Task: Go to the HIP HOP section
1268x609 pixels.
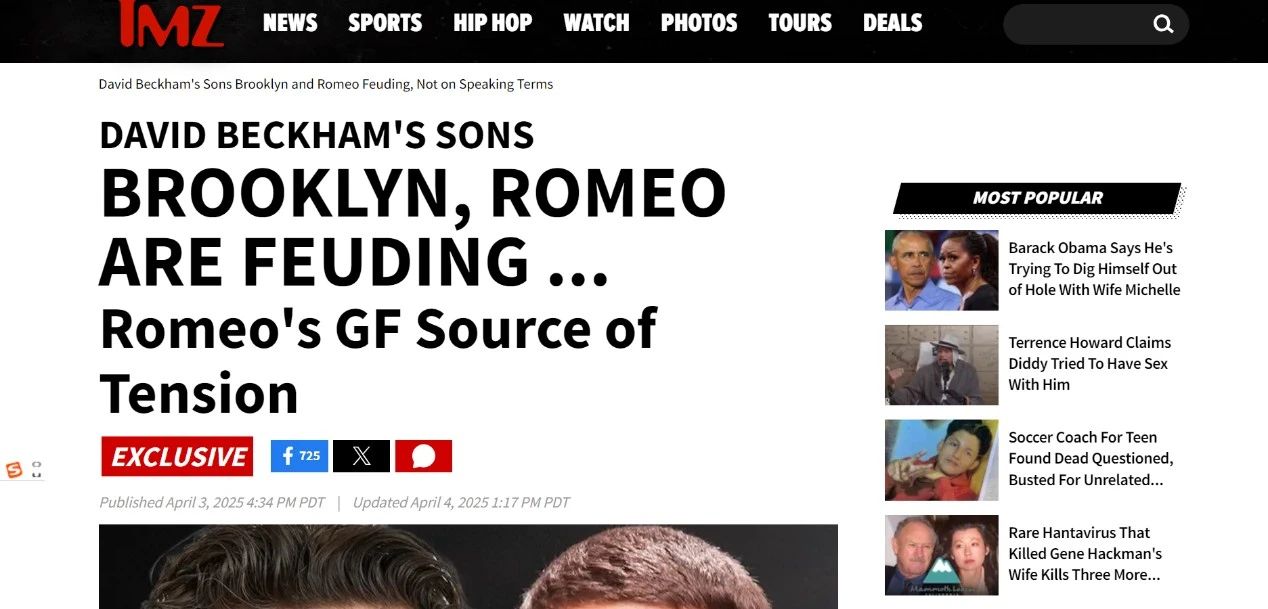Action: click(x=492, y=23)
